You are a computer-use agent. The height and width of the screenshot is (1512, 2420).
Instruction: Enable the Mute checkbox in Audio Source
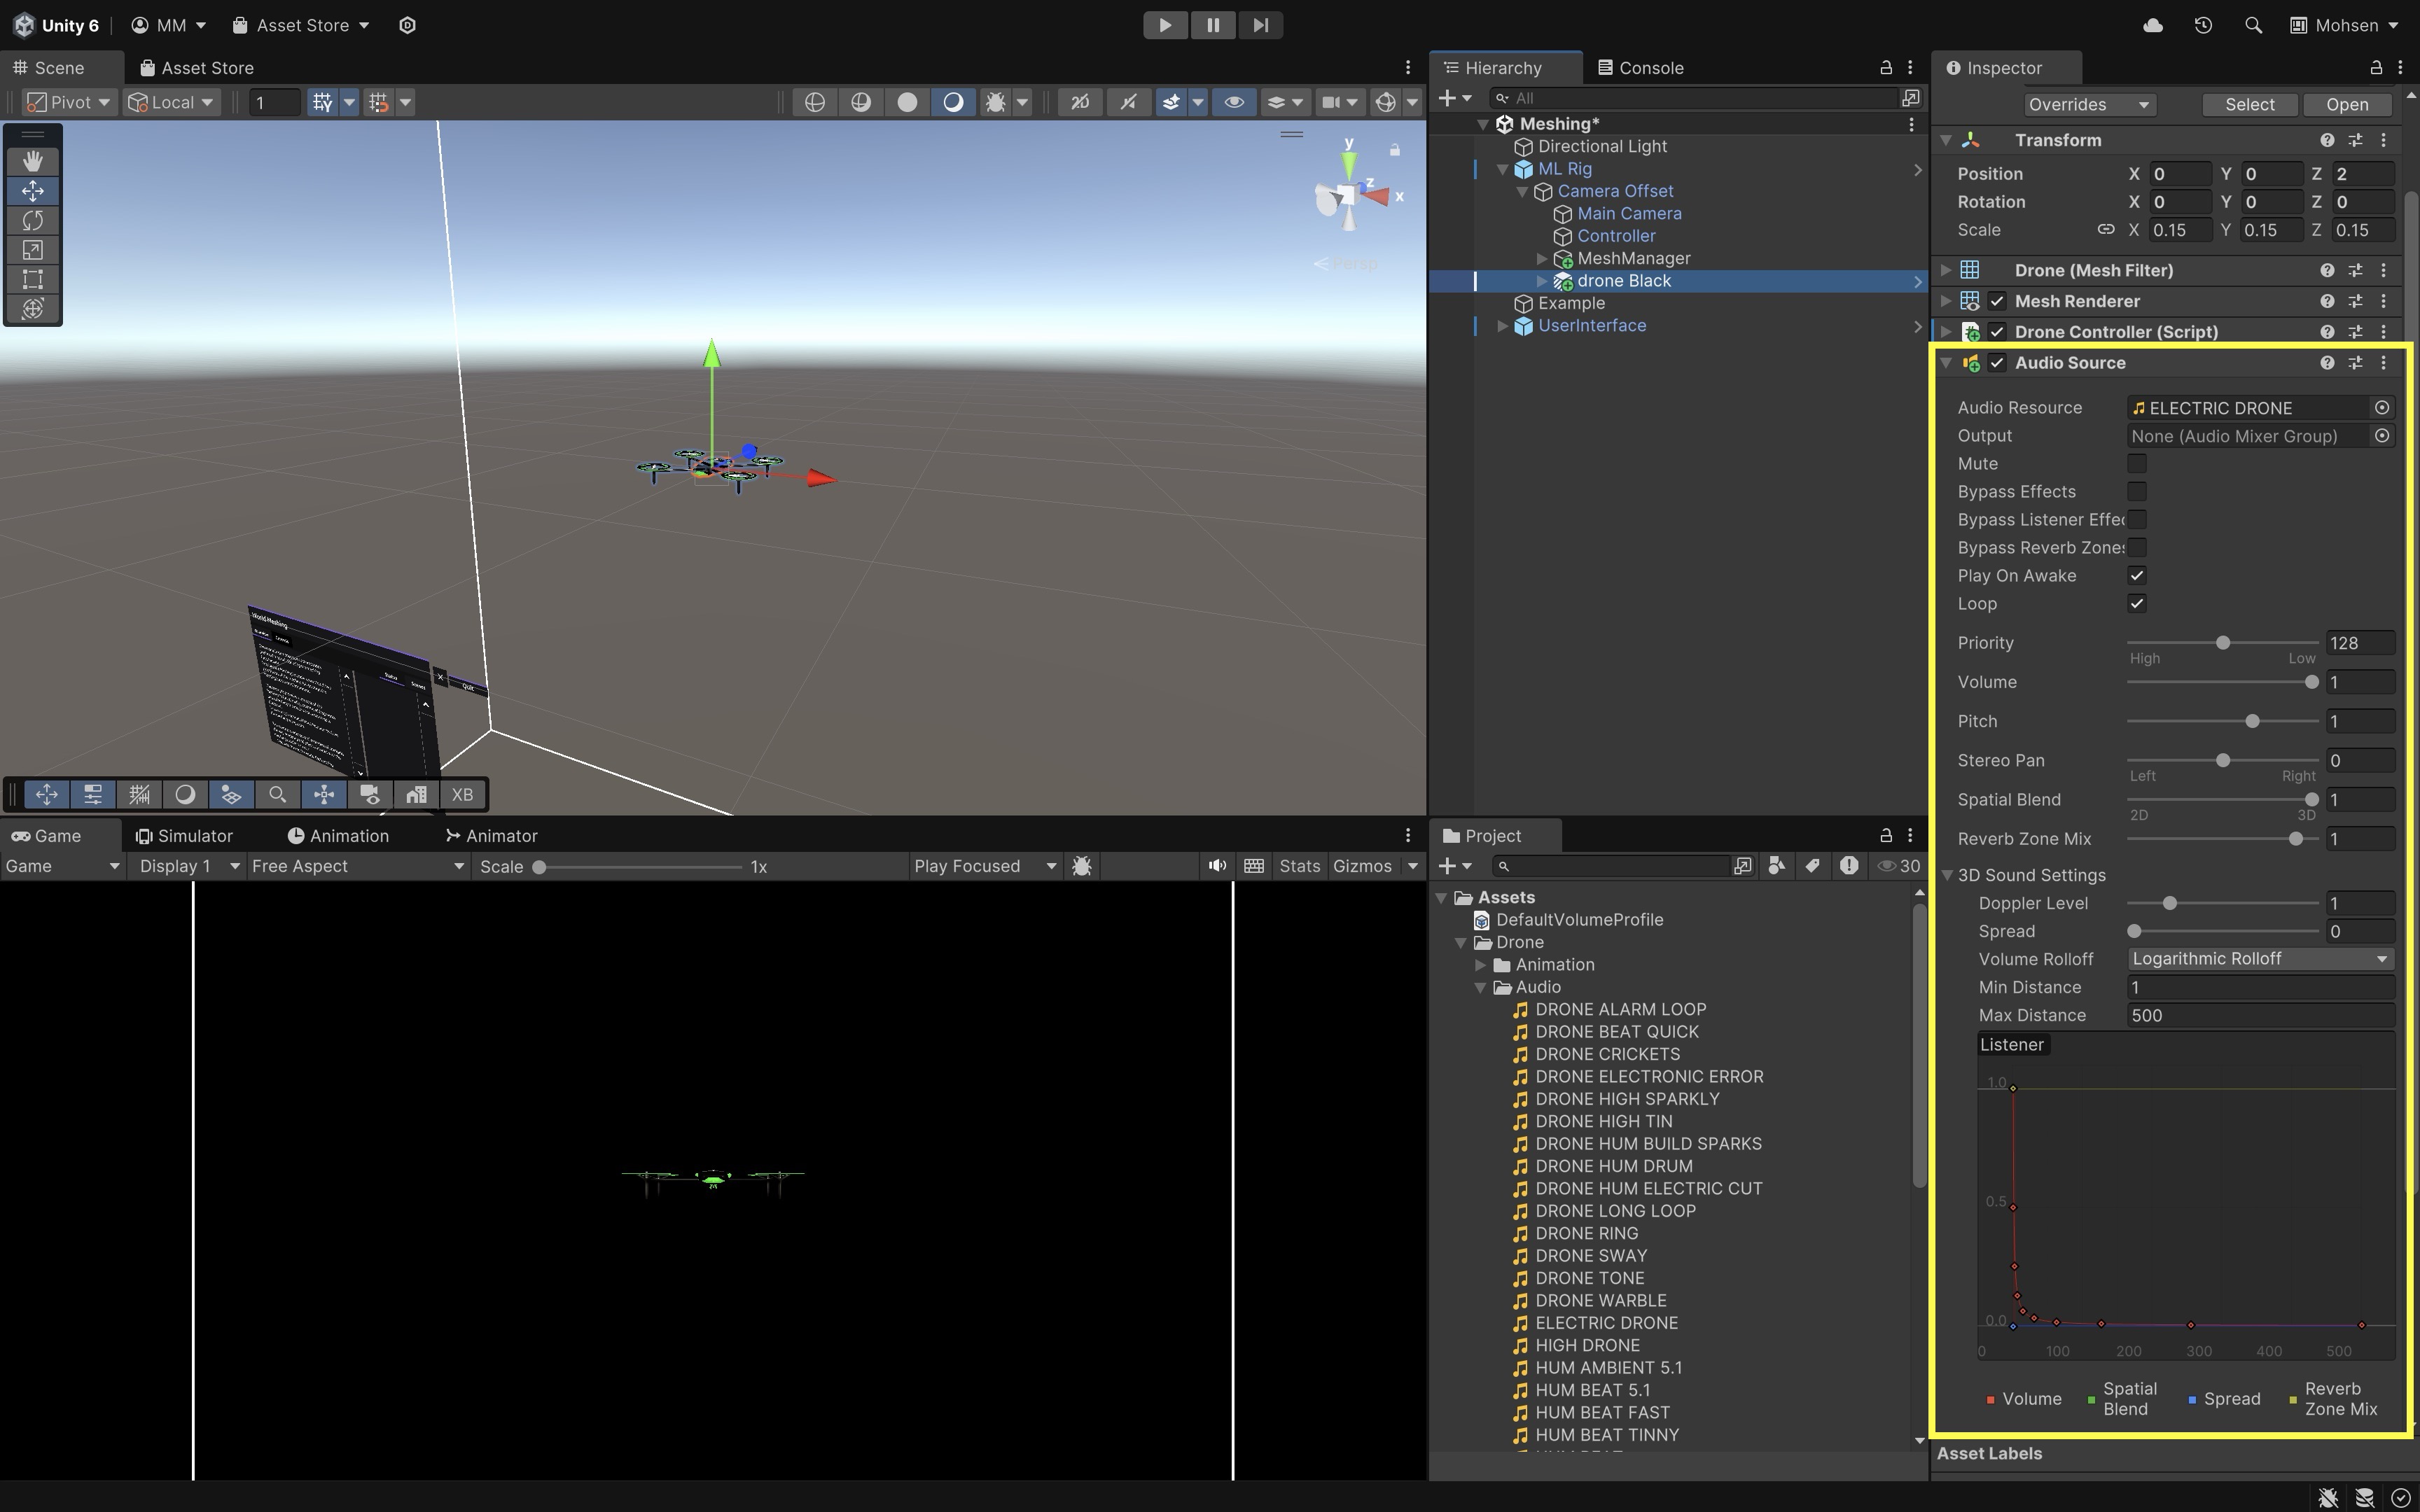click(2137, 464)
